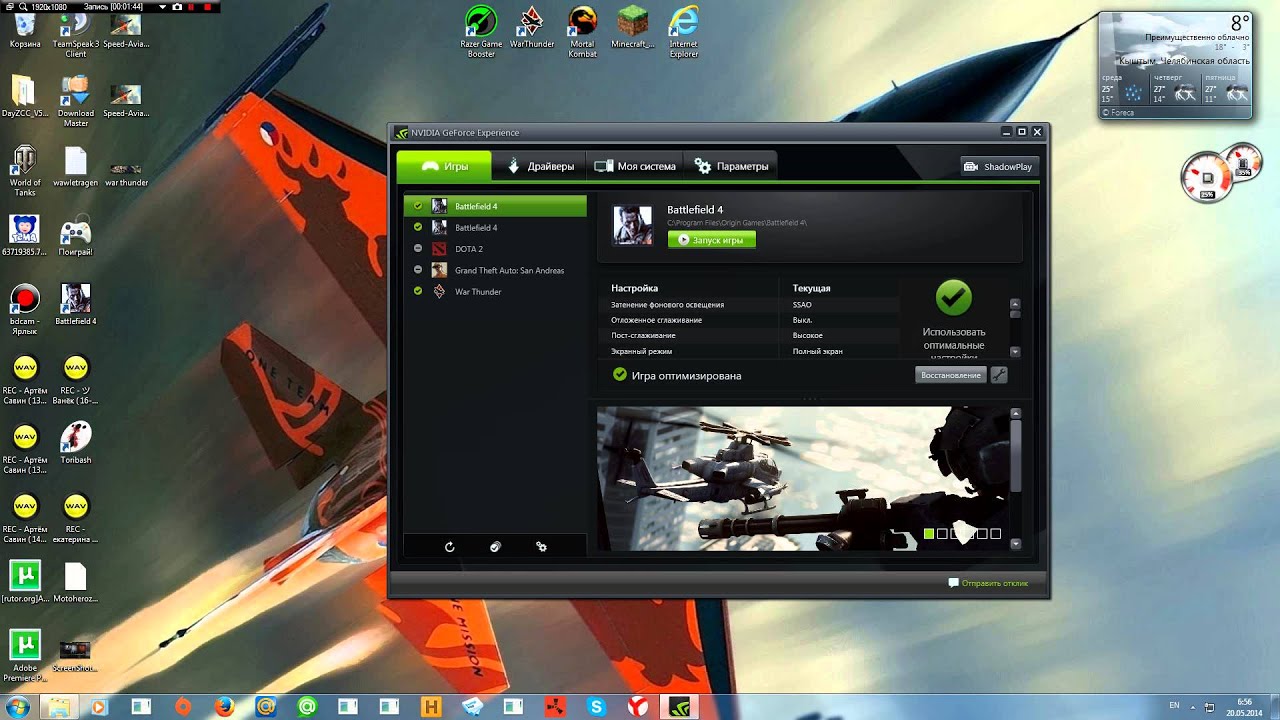Viewport: 1280px width, 720px height.
Task: Click the Minecraft desktop icon
Action: coord(632,28)
